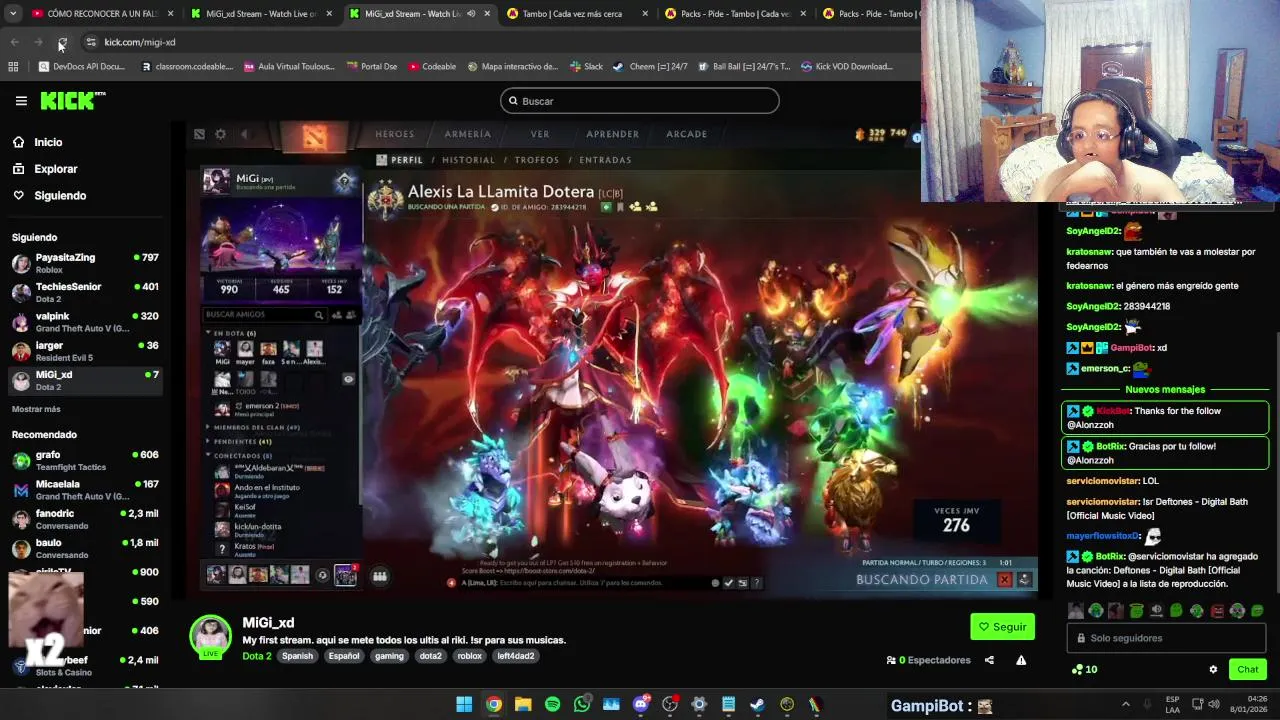This screenshot has height=720, width=1280.
Task: Open grafo recommended channel
Action: [x=85, y=460]
